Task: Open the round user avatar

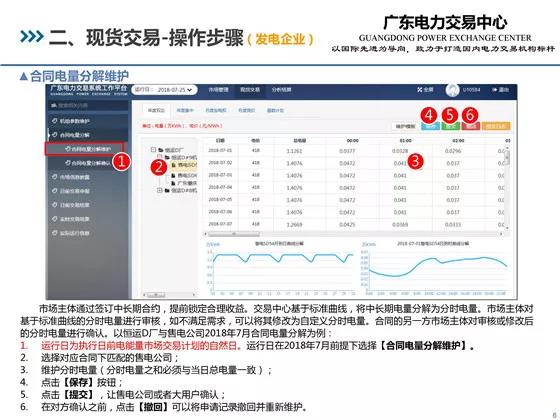Action: tap(452, 90)
